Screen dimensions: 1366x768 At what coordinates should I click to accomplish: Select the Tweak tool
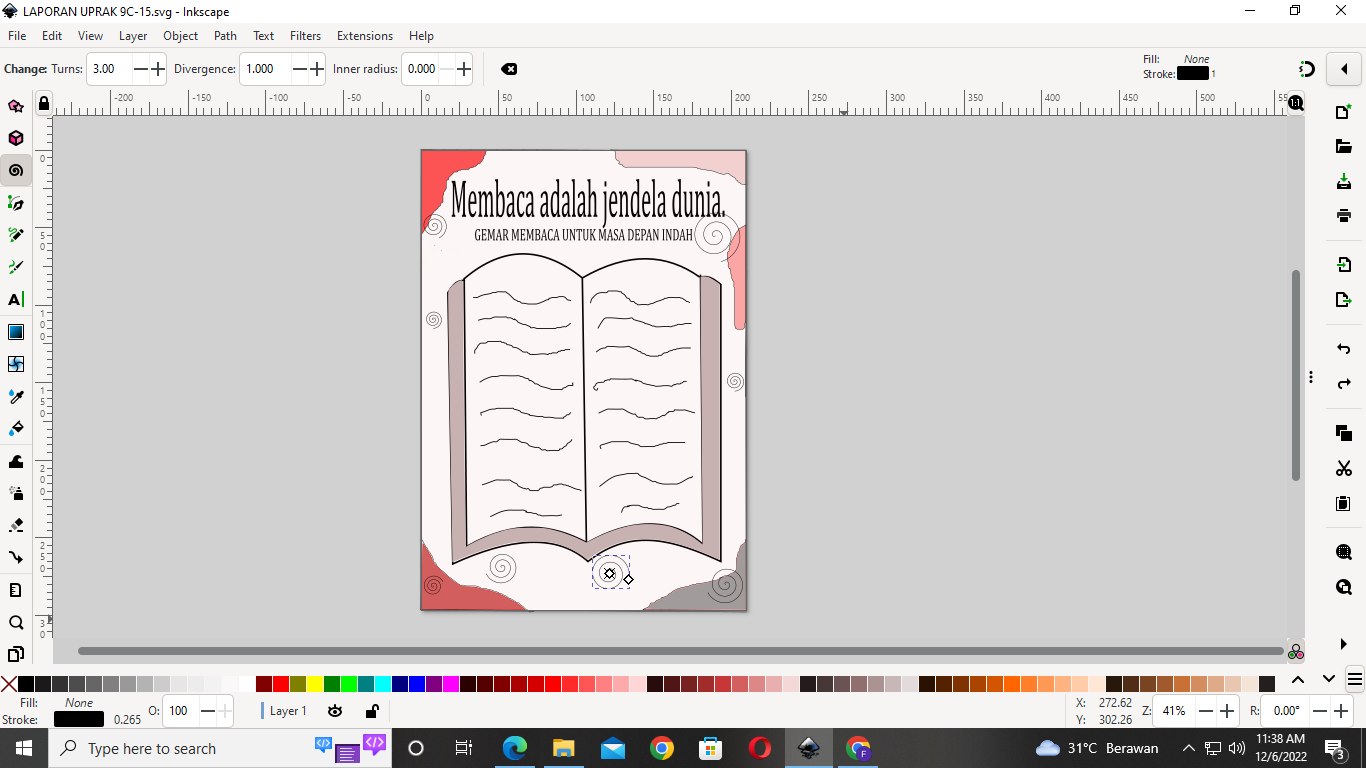tap(15, 461)
